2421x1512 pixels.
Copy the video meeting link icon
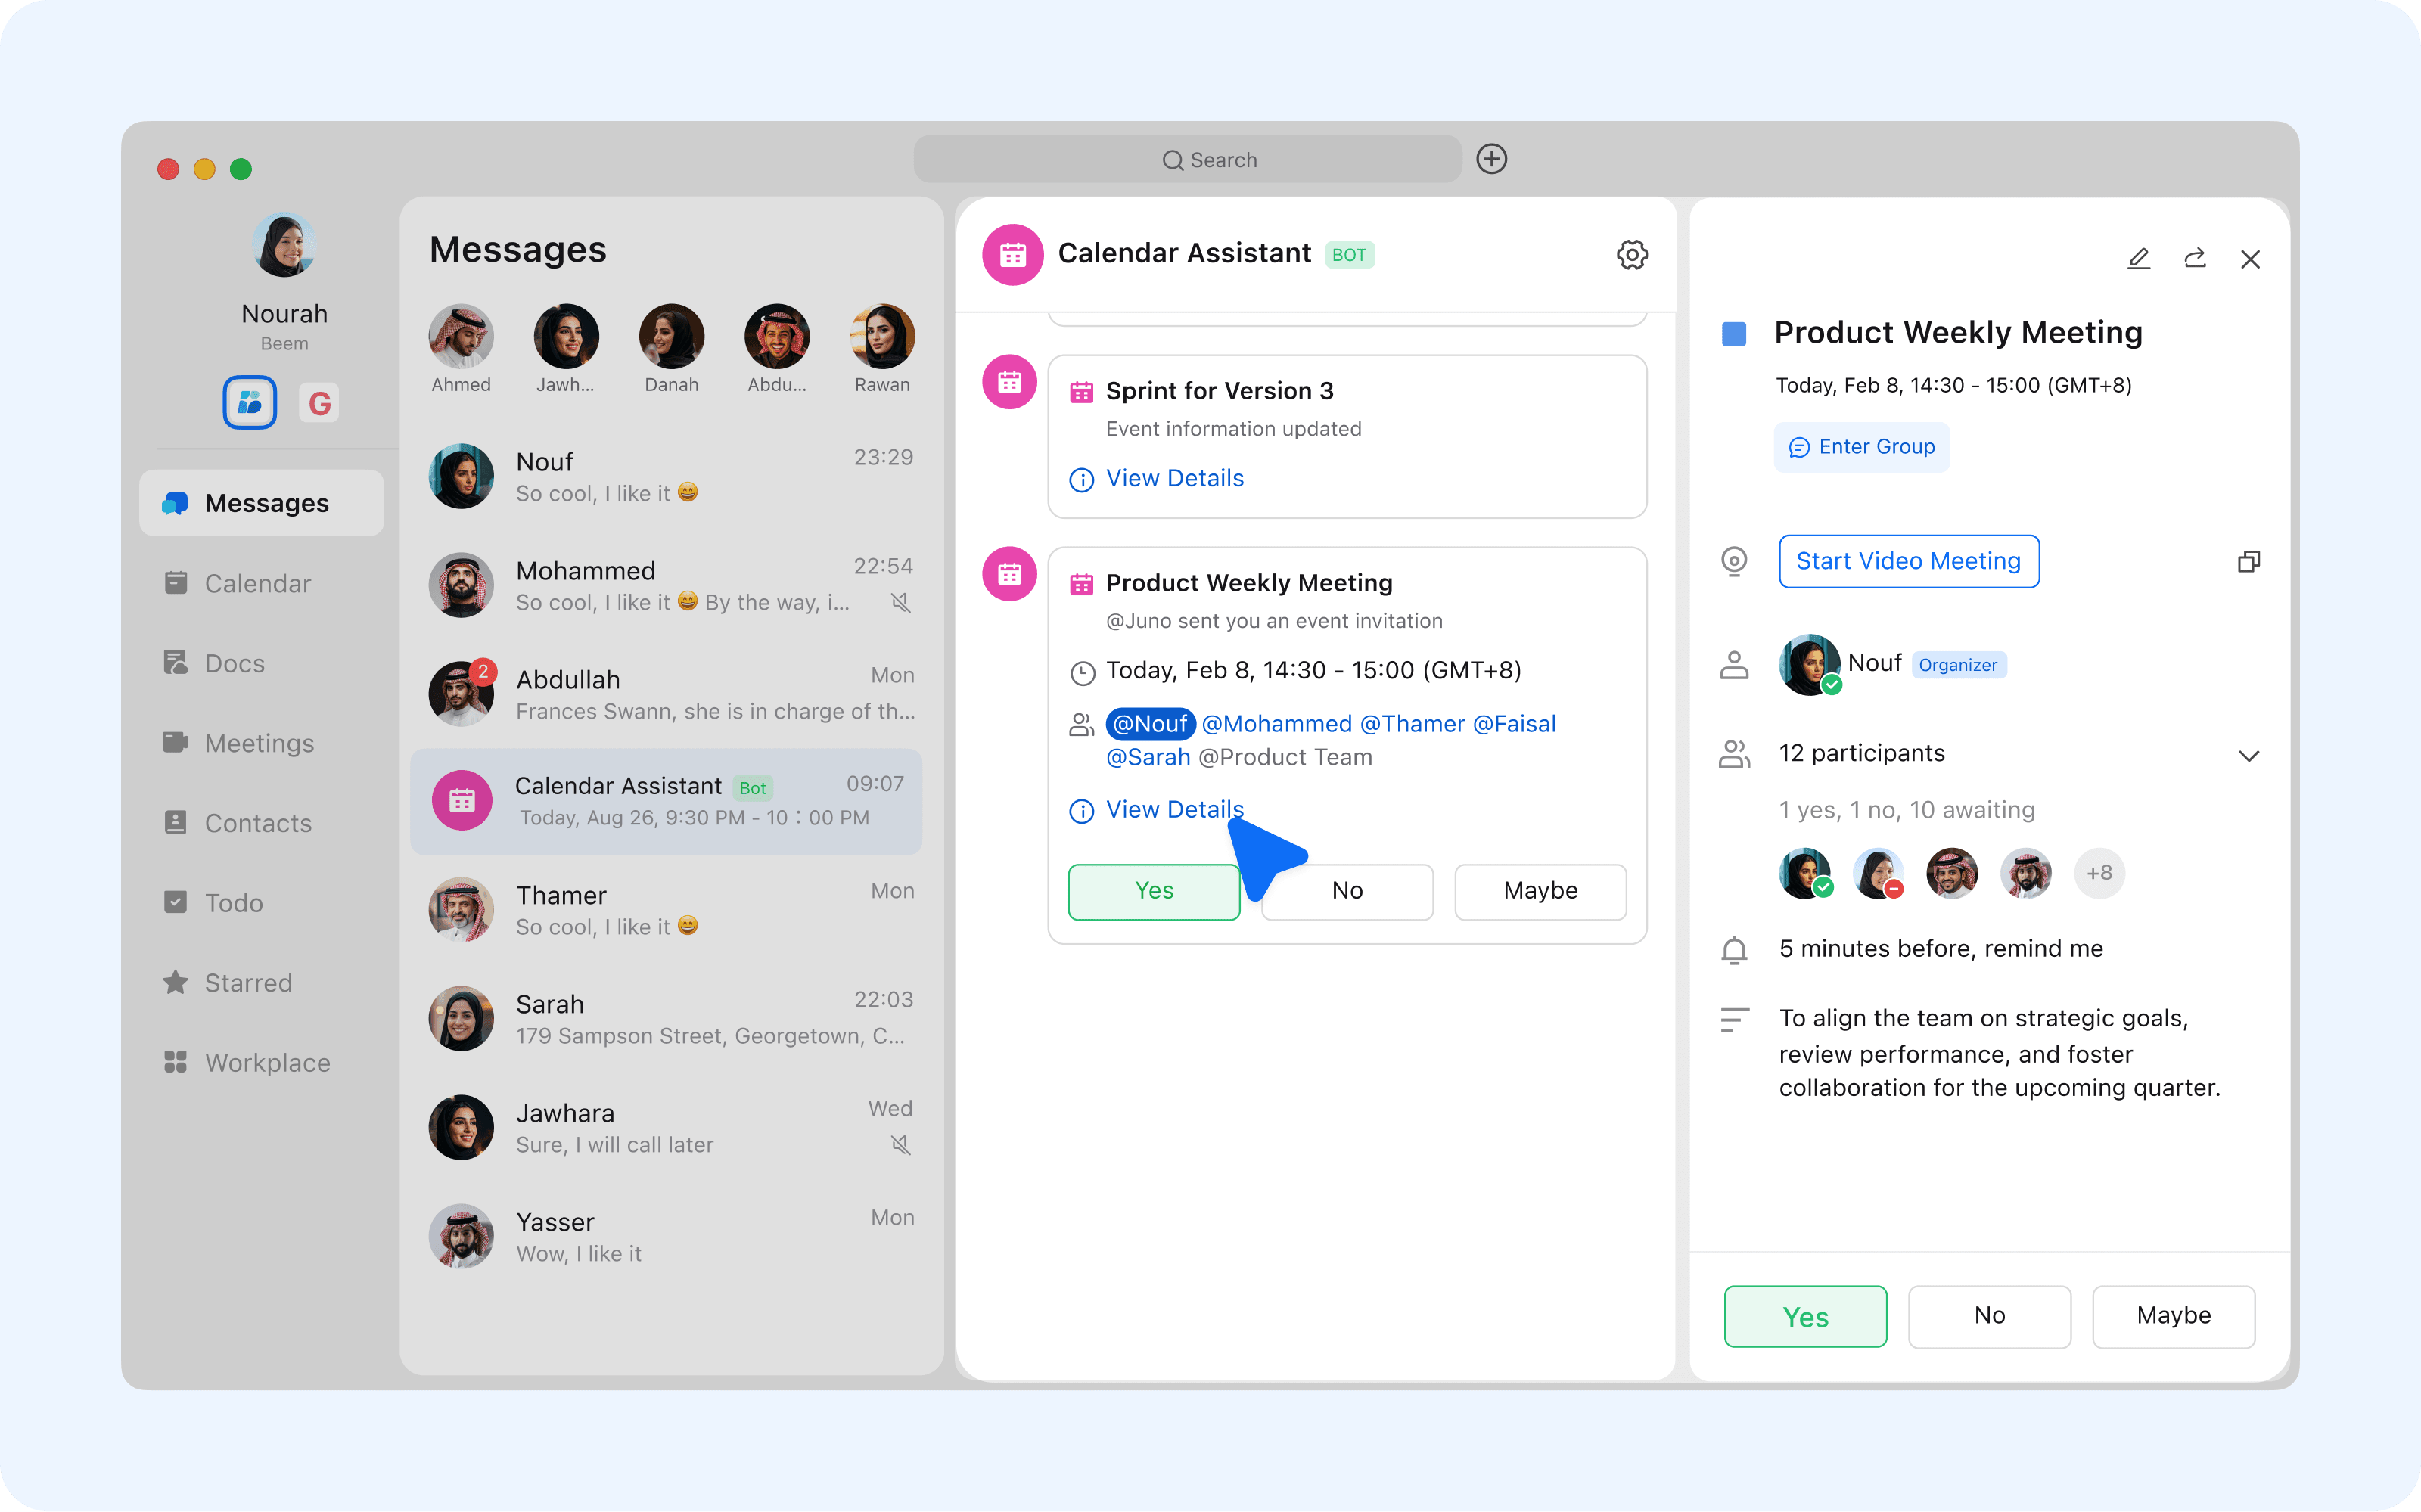tap(2248, 562)
